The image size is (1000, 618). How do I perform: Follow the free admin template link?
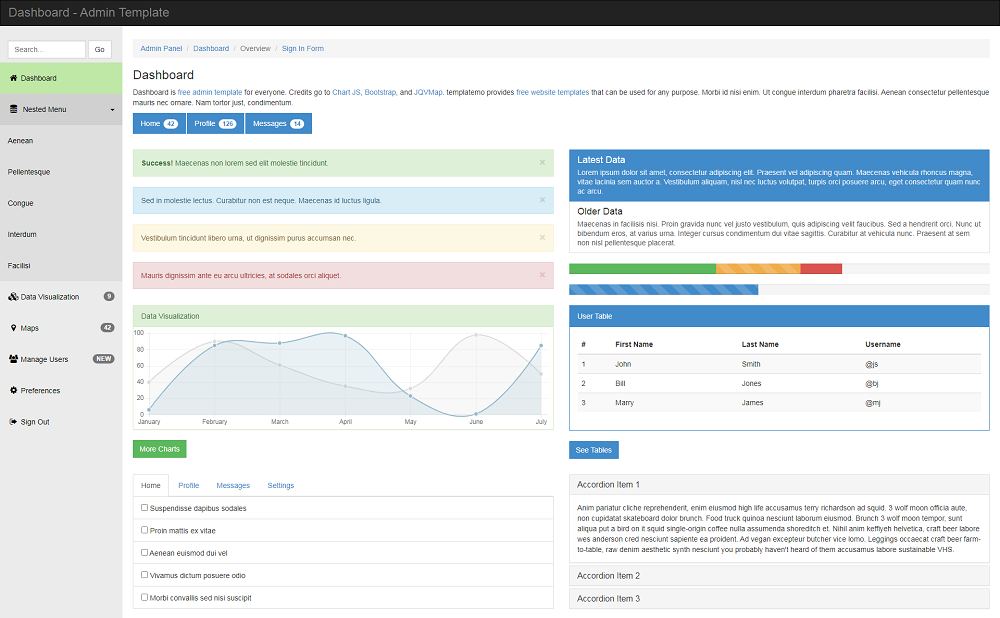pos(210,92)
